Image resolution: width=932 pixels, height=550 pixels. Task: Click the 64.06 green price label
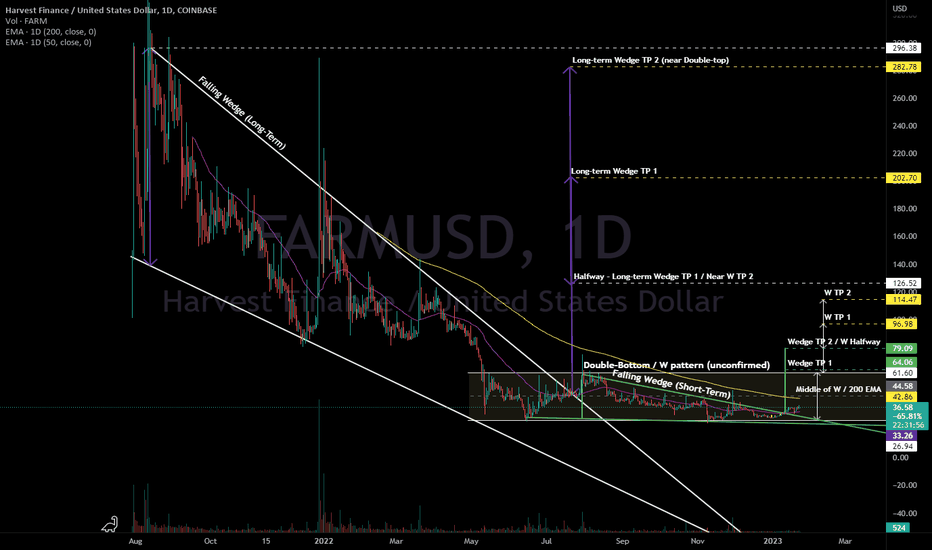(903, 362)
